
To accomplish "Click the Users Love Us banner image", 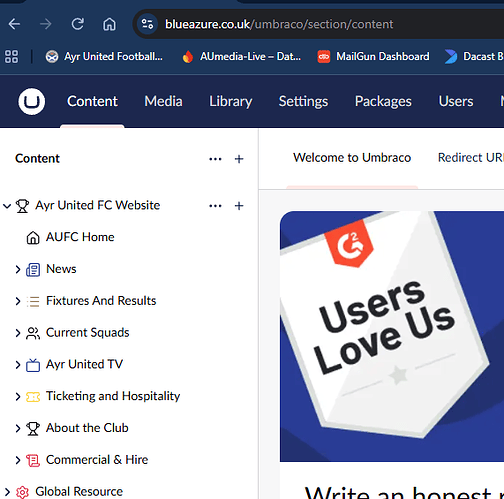I will 392,336.
